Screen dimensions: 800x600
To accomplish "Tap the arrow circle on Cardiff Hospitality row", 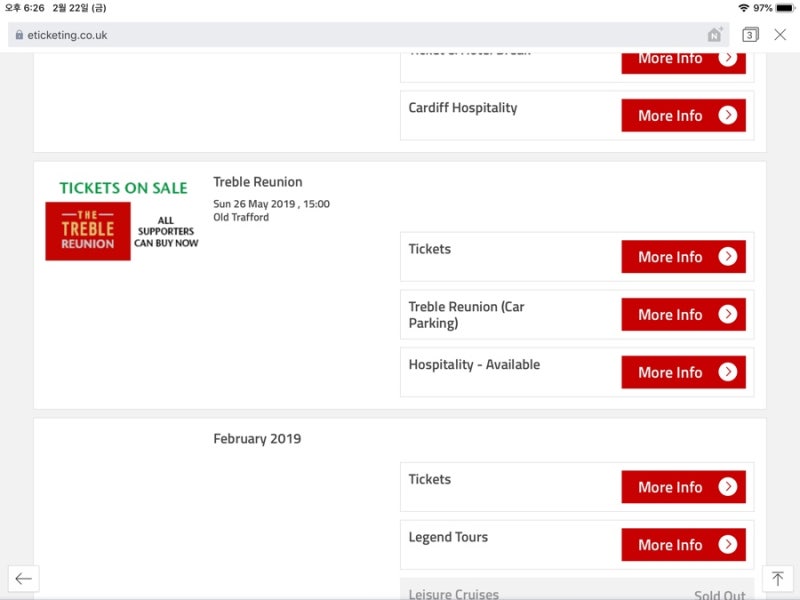I will 728,115.
